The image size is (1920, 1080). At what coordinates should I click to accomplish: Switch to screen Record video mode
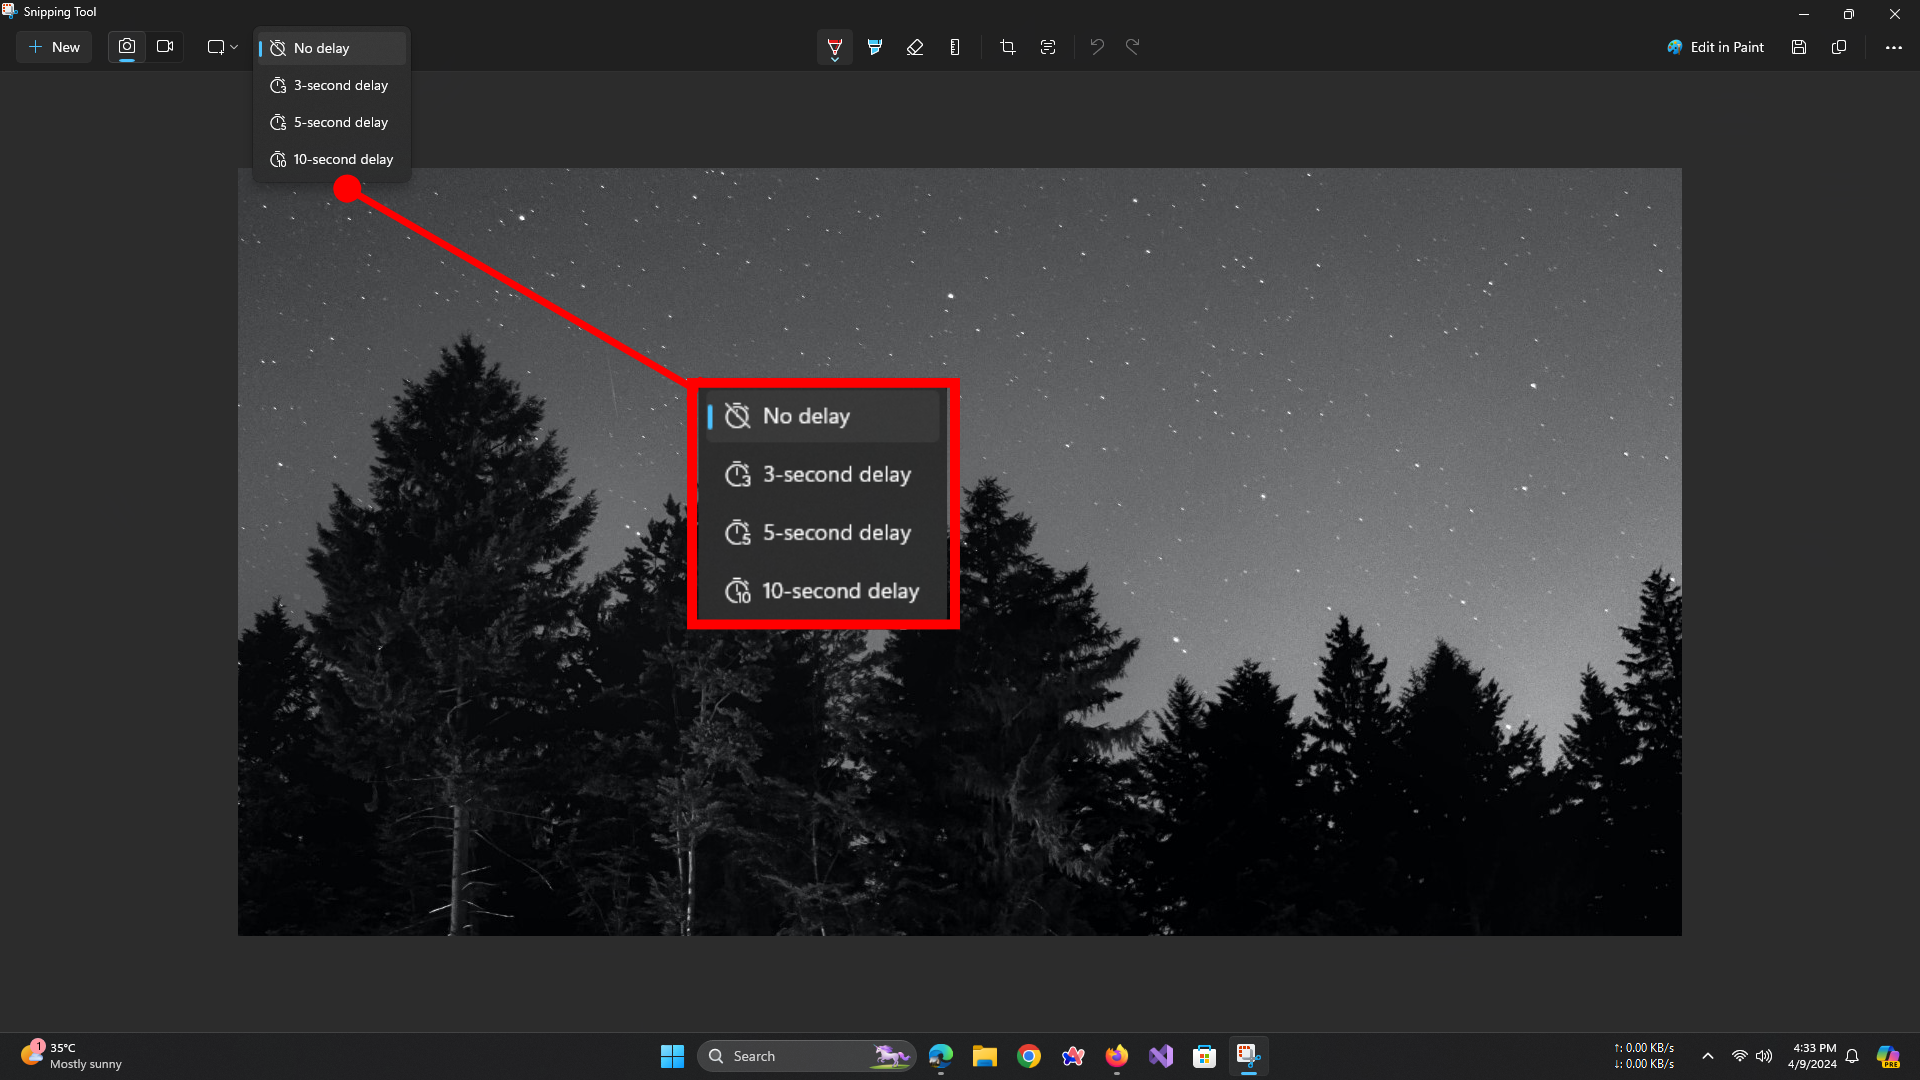[x=165, y=47]
